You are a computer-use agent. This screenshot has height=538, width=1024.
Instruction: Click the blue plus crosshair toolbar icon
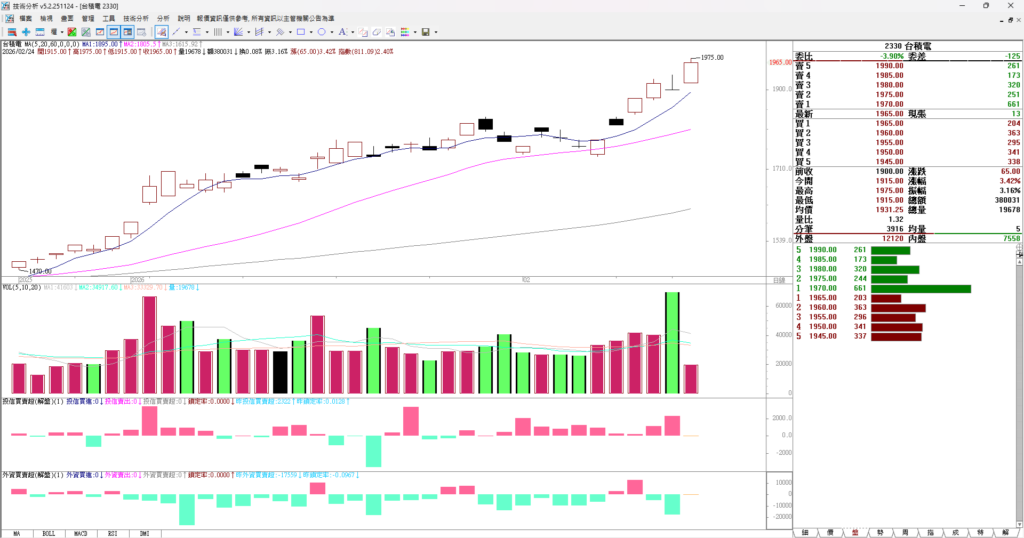click(x=26, y=32)
